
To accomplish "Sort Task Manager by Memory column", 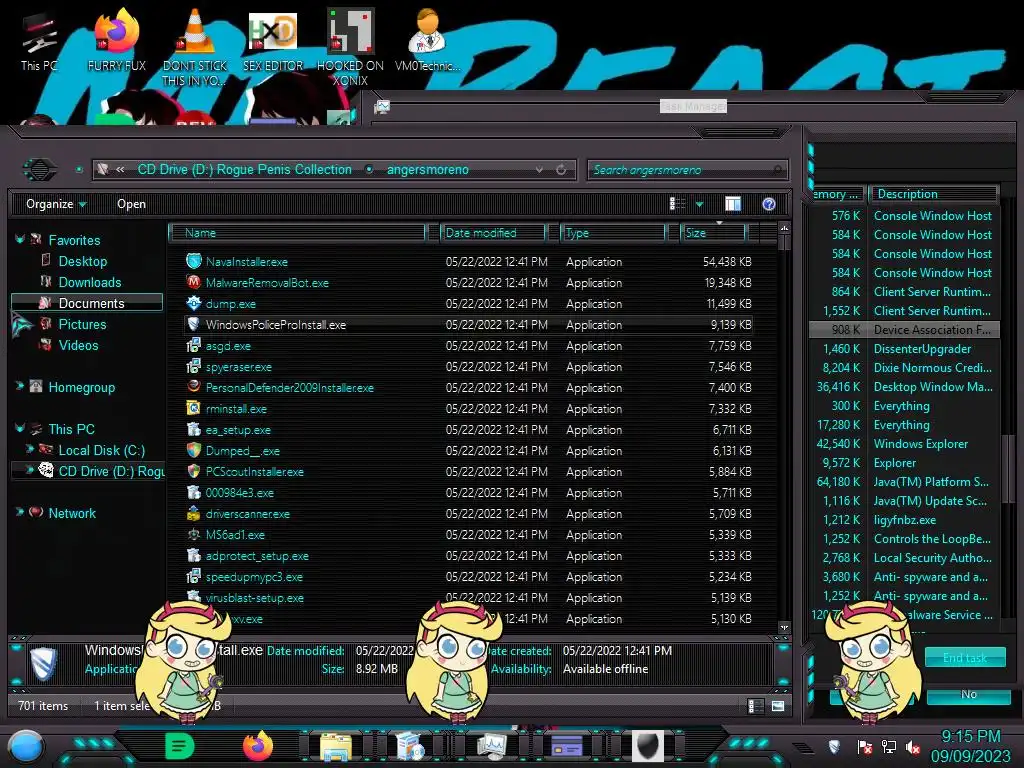I will tap(837, 194).
